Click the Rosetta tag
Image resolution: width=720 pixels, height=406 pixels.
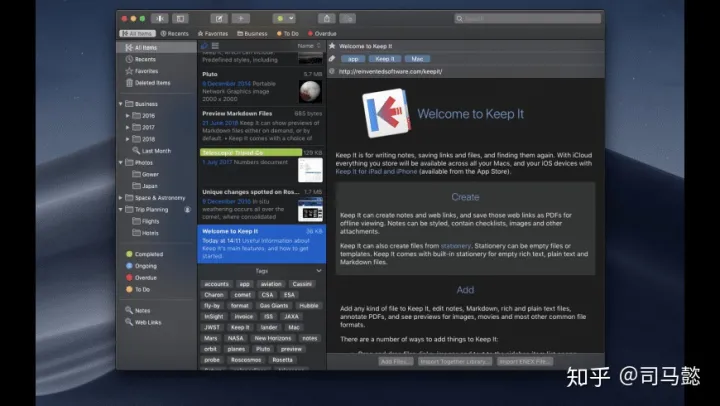282,360
